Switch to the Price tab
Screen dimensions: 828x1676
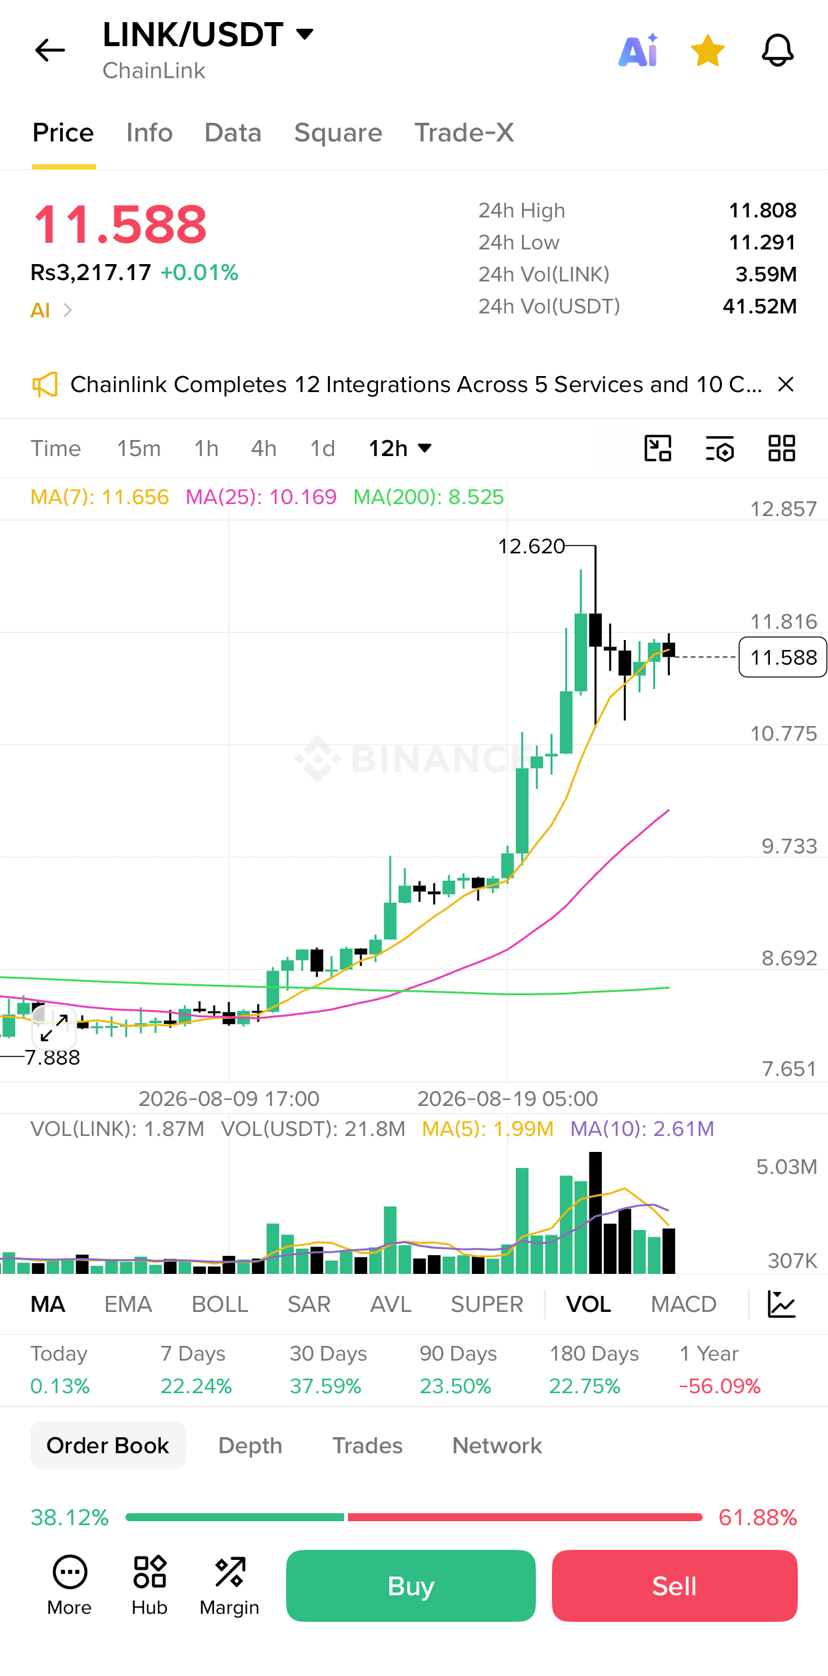coord(63,133)
